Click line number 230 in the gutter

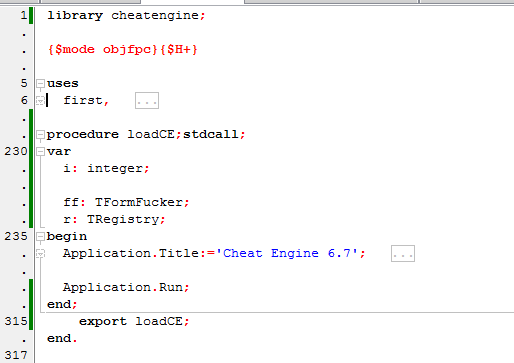[x=16, y=151]
